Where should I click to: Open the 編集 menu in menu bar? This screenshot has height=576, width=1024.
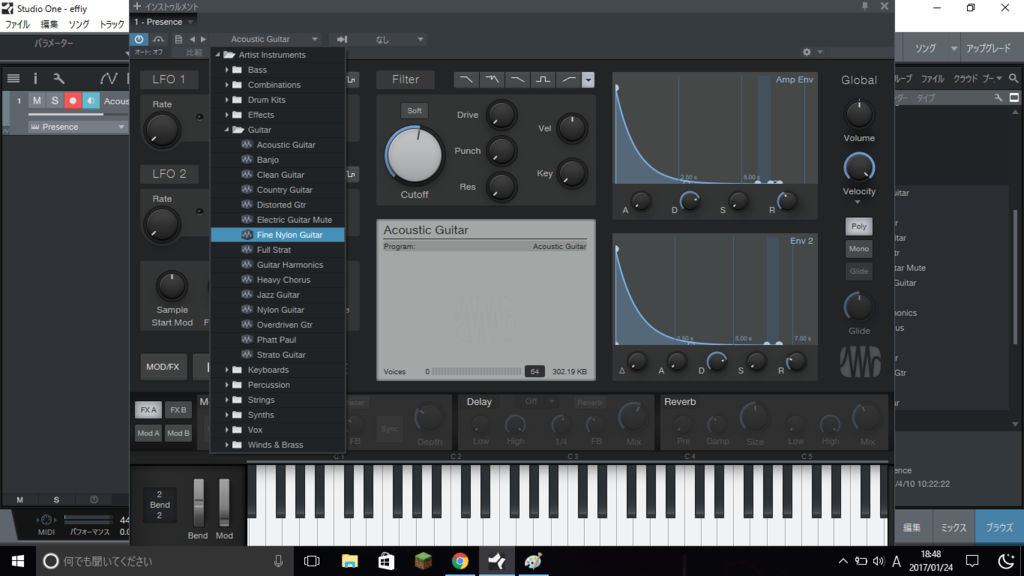pos(49,24)
